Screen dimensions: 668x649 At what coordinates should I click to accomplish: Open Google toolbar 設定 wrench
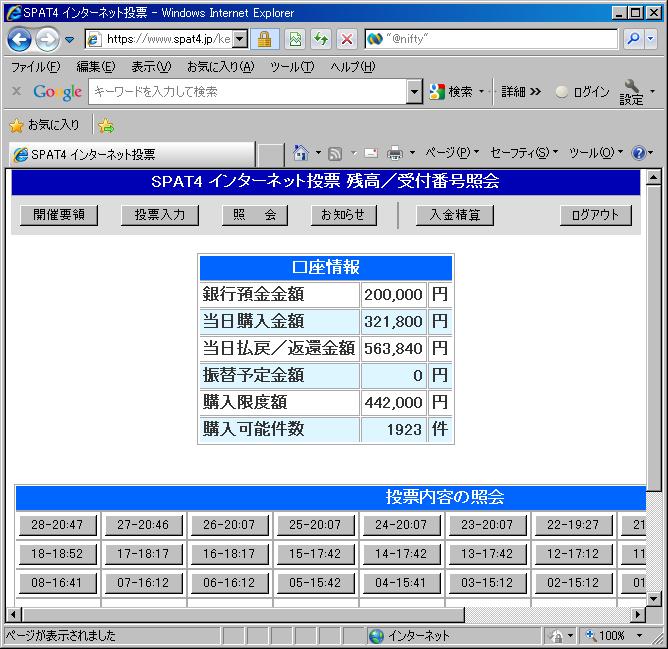tap(631, 92)
